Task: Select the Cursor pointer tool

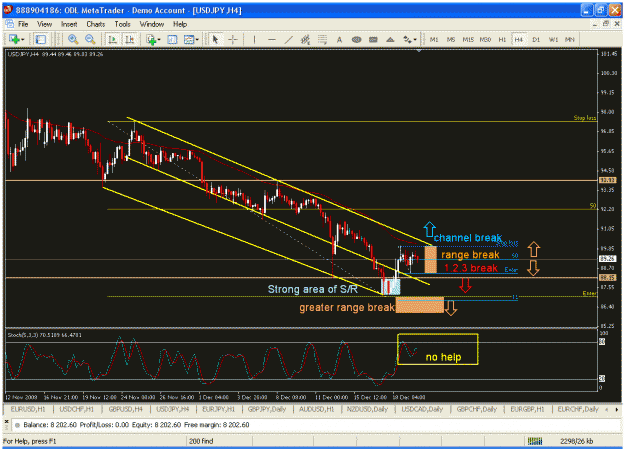Action: [x=216, y=39]
